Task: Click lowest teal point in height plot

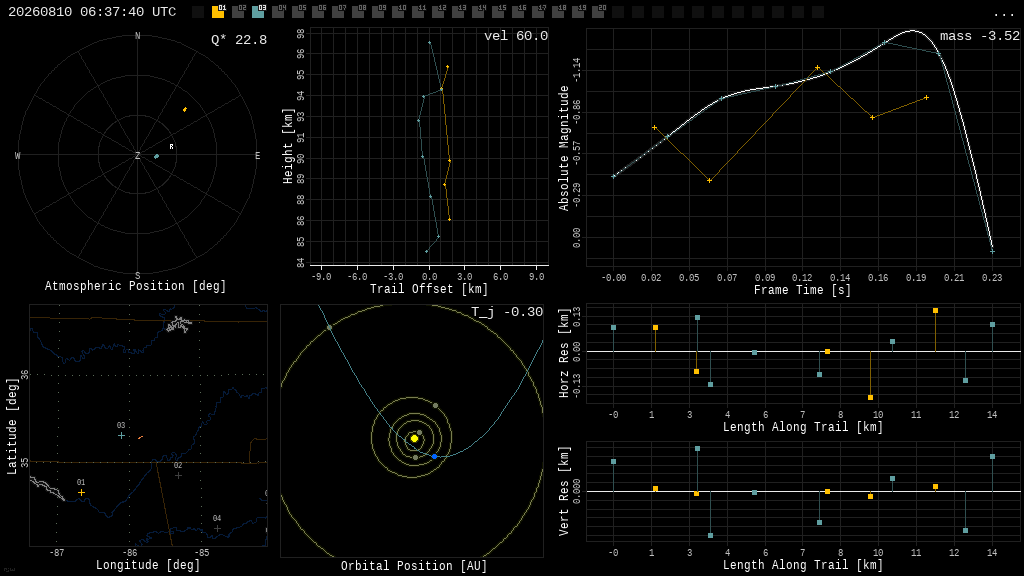Action: pos(426,251)
